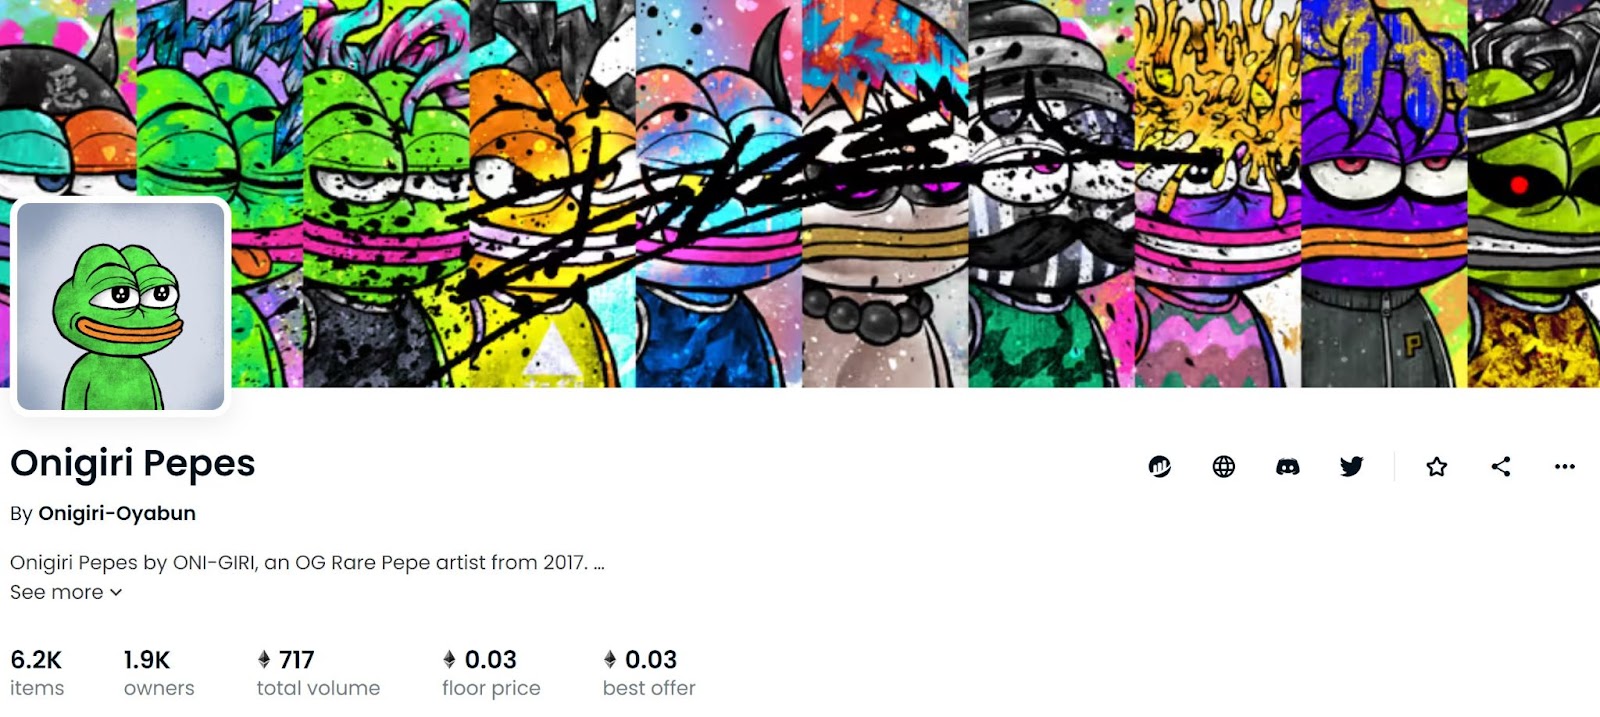Click the share icon

[x=1501, y=466]
